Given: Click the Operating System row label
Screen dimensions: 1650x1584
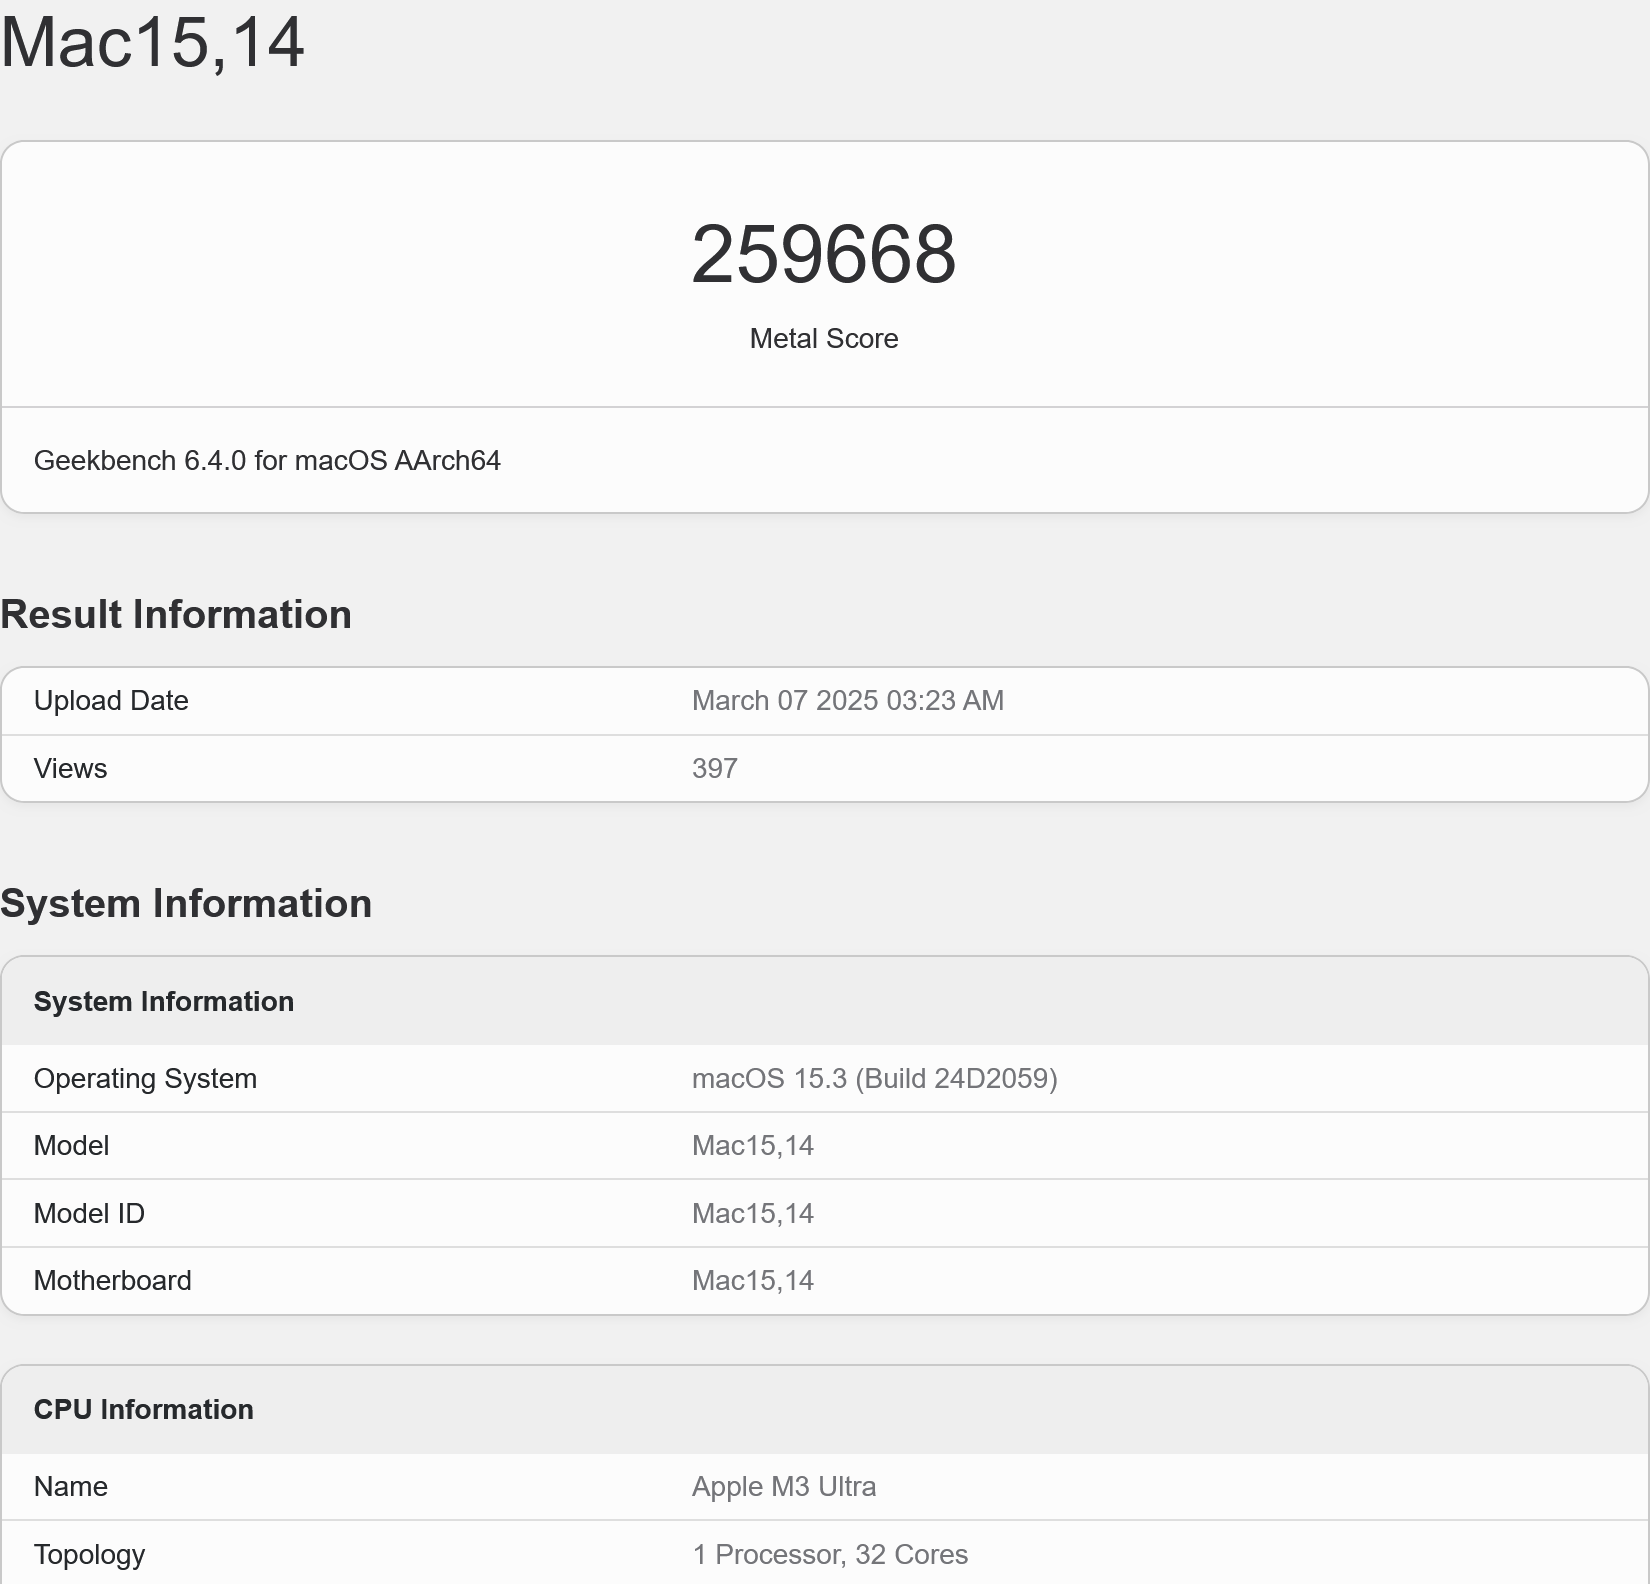Looking at the screenshot, I should [145, 1078].
